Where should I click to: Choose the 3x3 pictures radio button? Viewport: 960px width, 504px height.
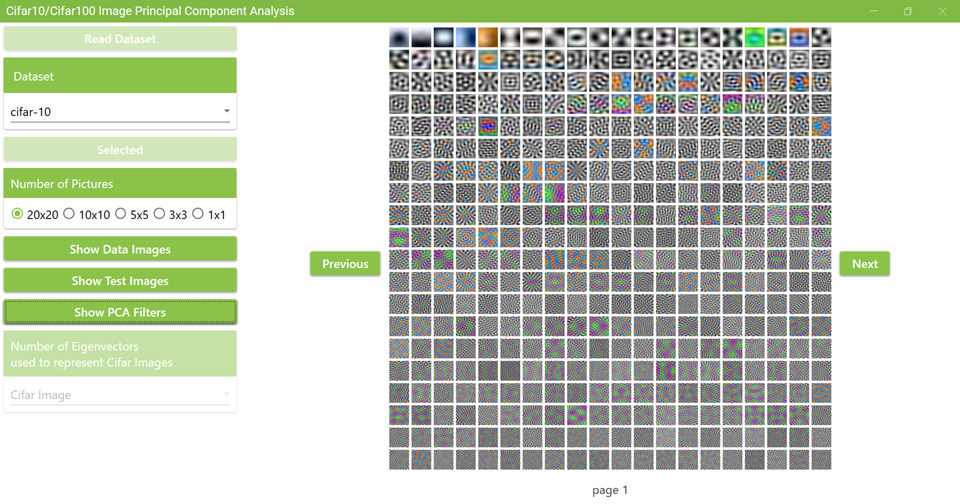tap(159, 214)
